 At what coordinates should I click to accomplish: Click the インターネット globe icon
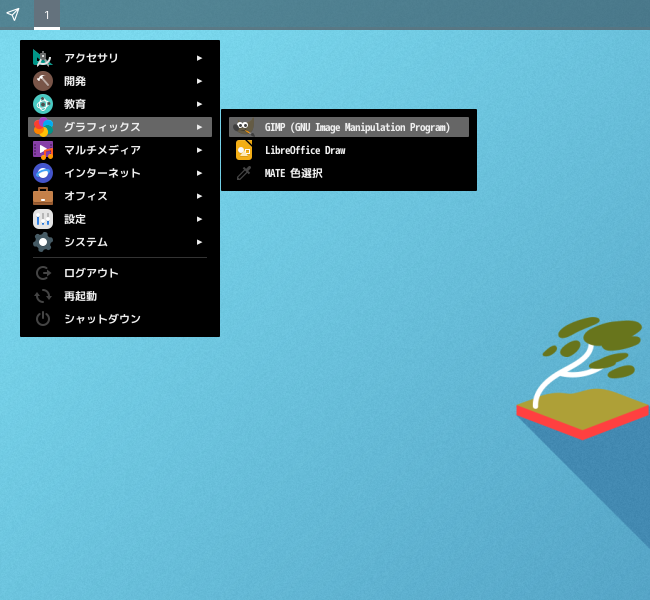pyautogui.click(x=43, y=173)
